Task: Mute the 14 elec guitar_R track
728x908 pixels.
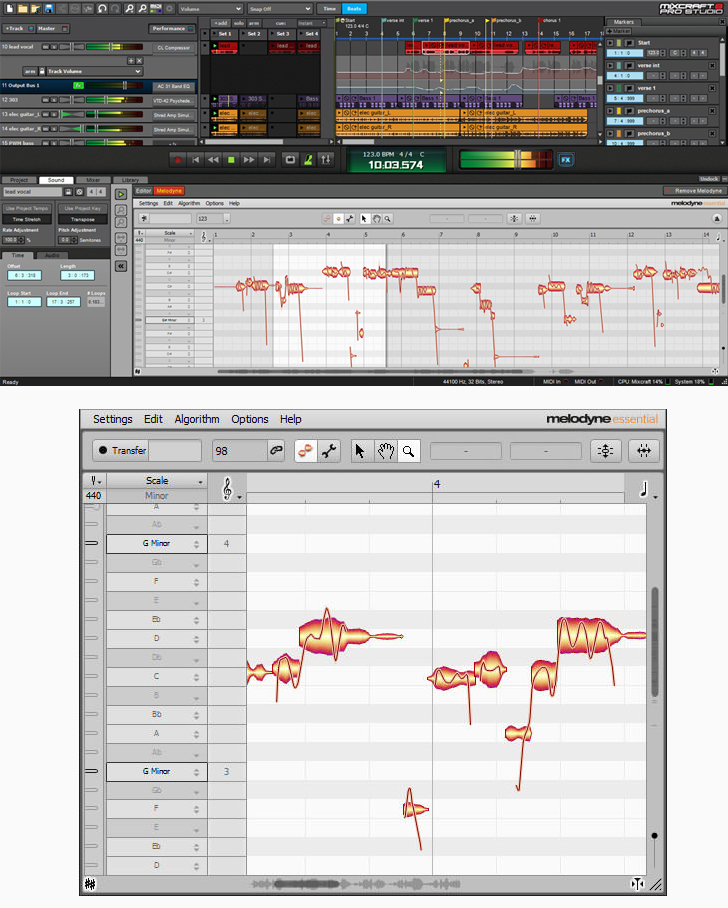Action: click(46, 129)
